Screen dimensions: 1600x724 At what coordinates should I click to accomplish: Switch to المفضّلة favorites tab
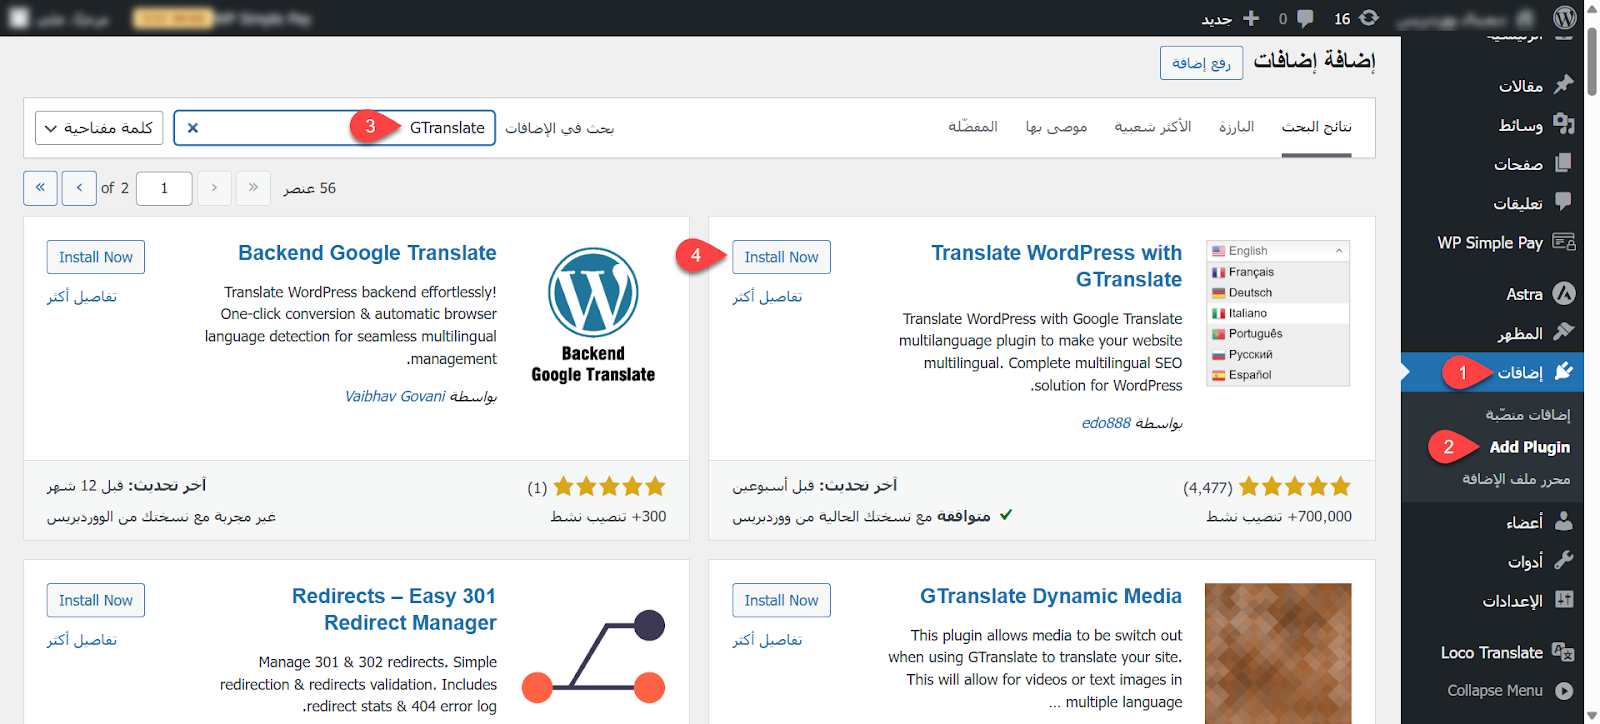(x=973, y=127)
